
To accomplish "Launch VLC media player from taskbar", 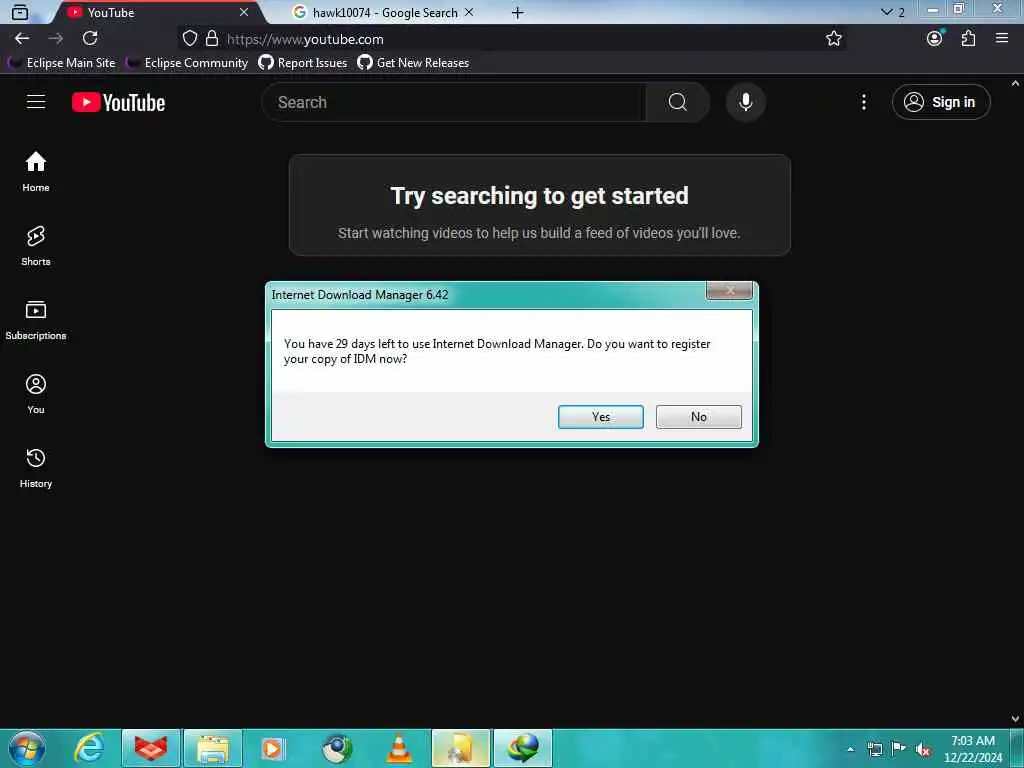I will (x=398, y=748).
